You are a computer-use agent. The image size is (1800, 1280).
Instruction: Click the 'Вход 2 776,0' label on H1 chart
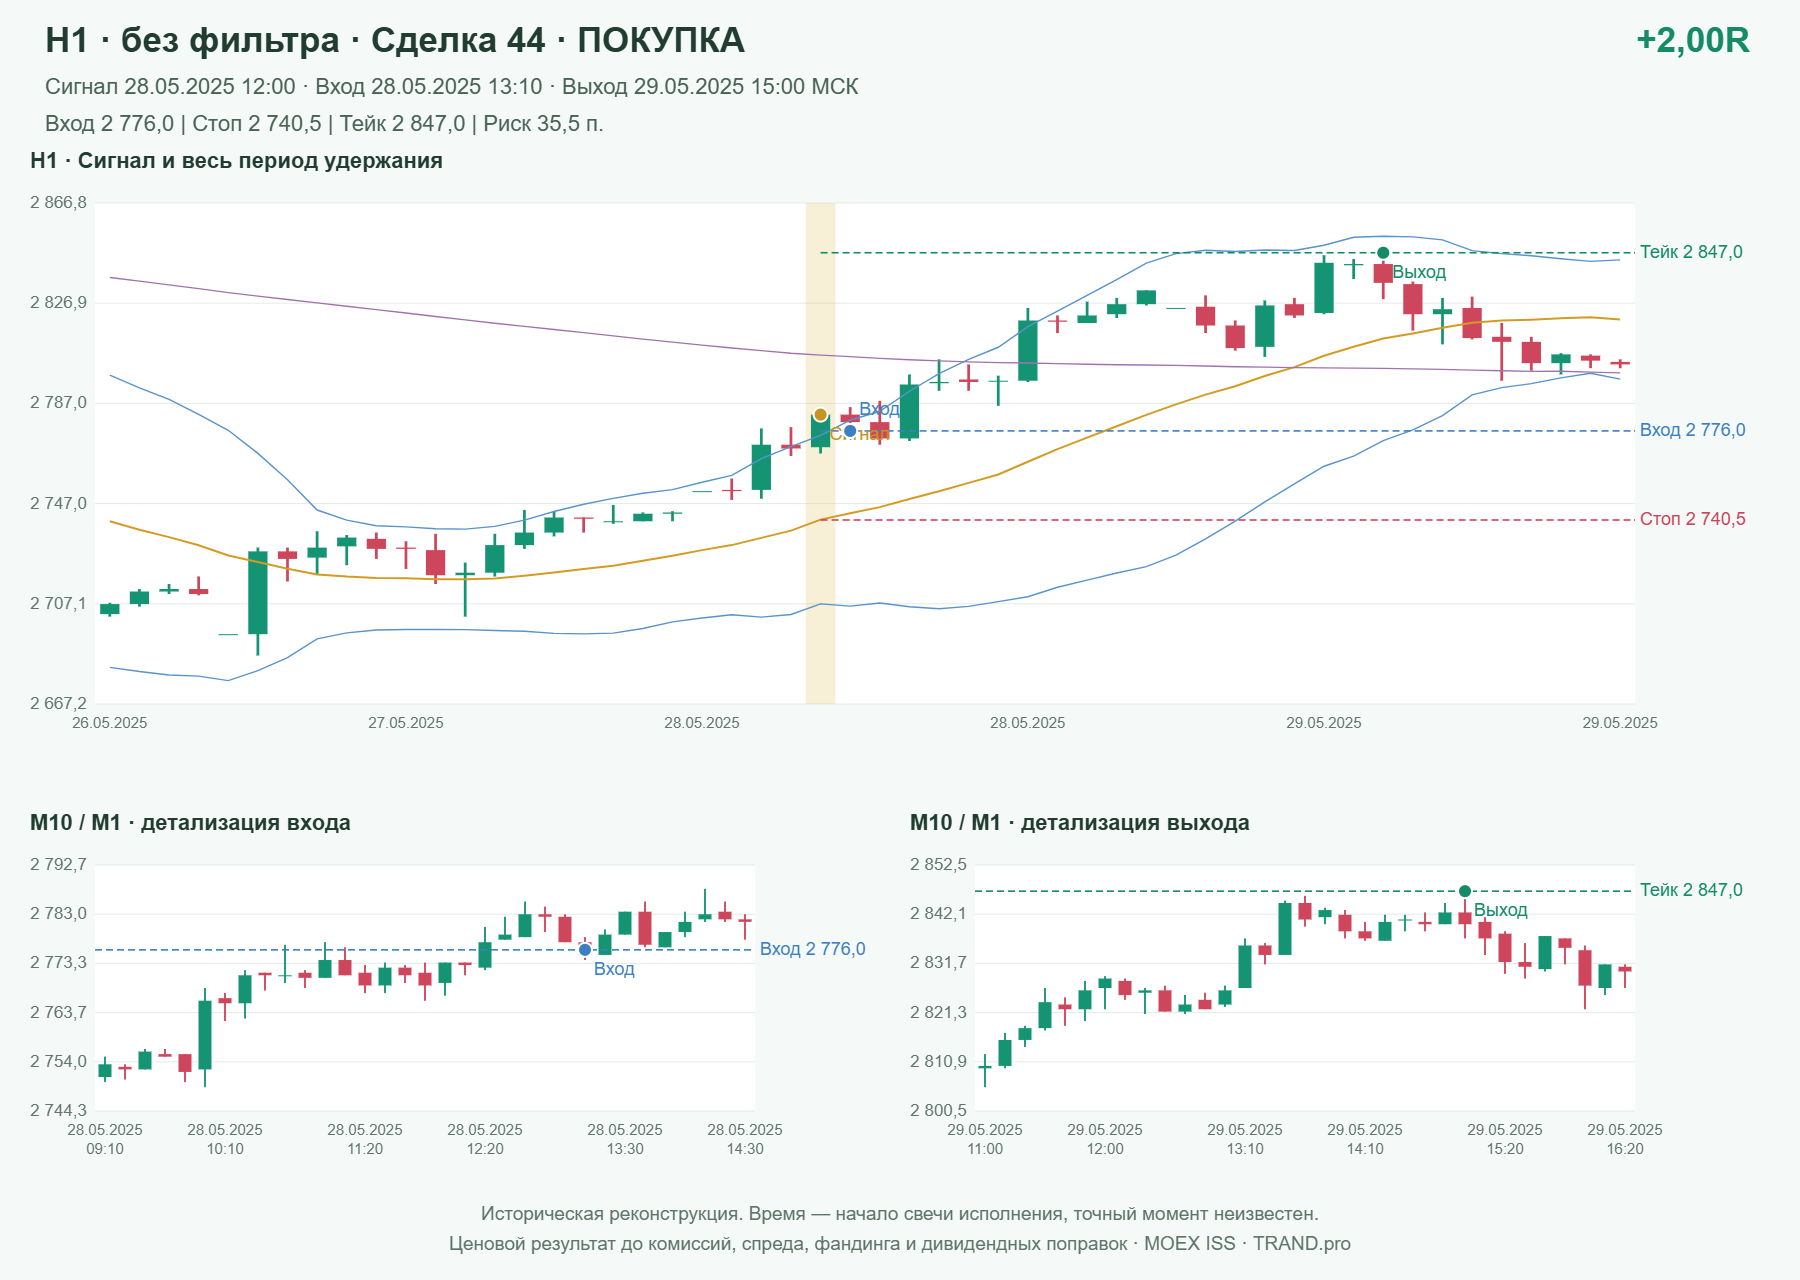[x=1692, y=430]
